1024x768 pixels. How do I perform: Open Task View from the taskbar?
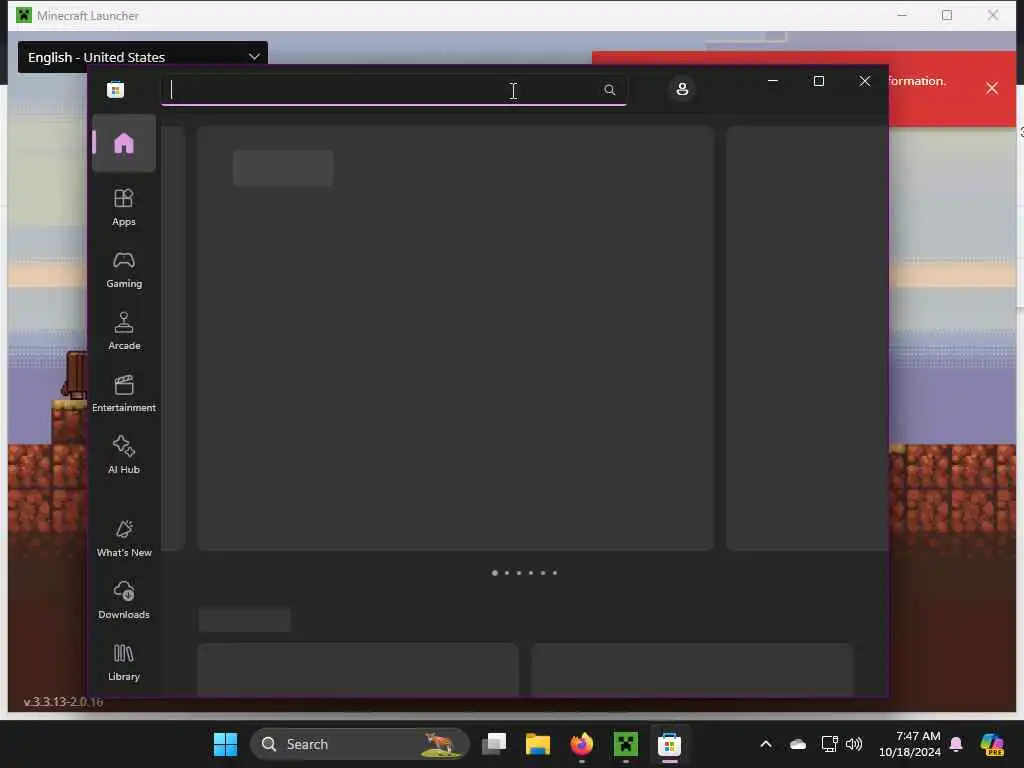494,744
